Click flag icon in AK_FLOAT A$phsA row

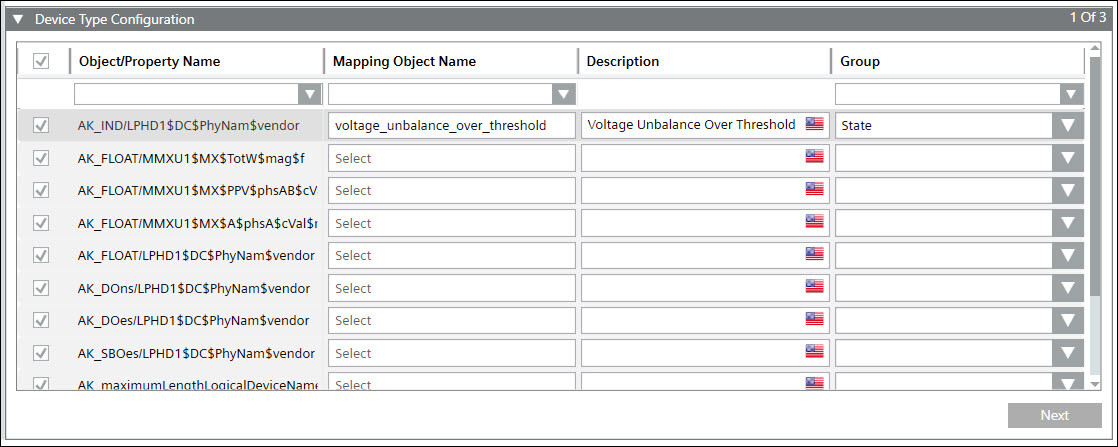[x=814, y=222]
